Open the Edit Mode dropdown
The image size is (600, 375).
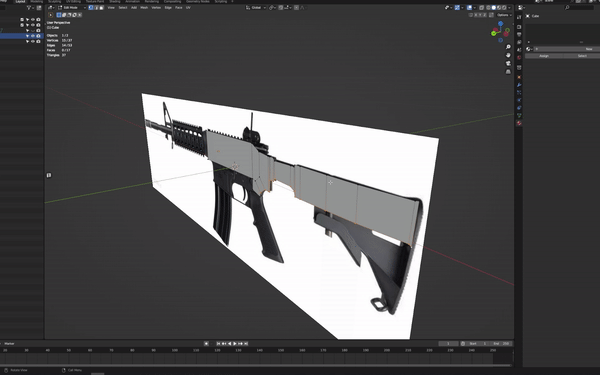point(72,8)
